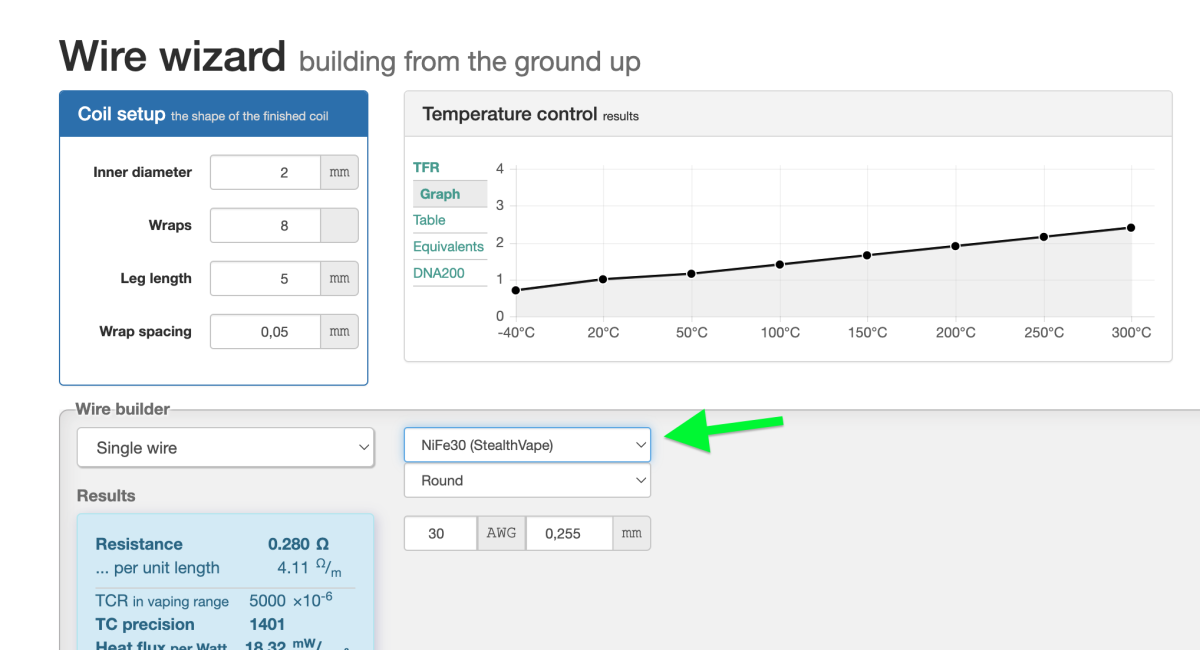Click the AWG unit label
The image size is (1200, 650).
point(501,533)
